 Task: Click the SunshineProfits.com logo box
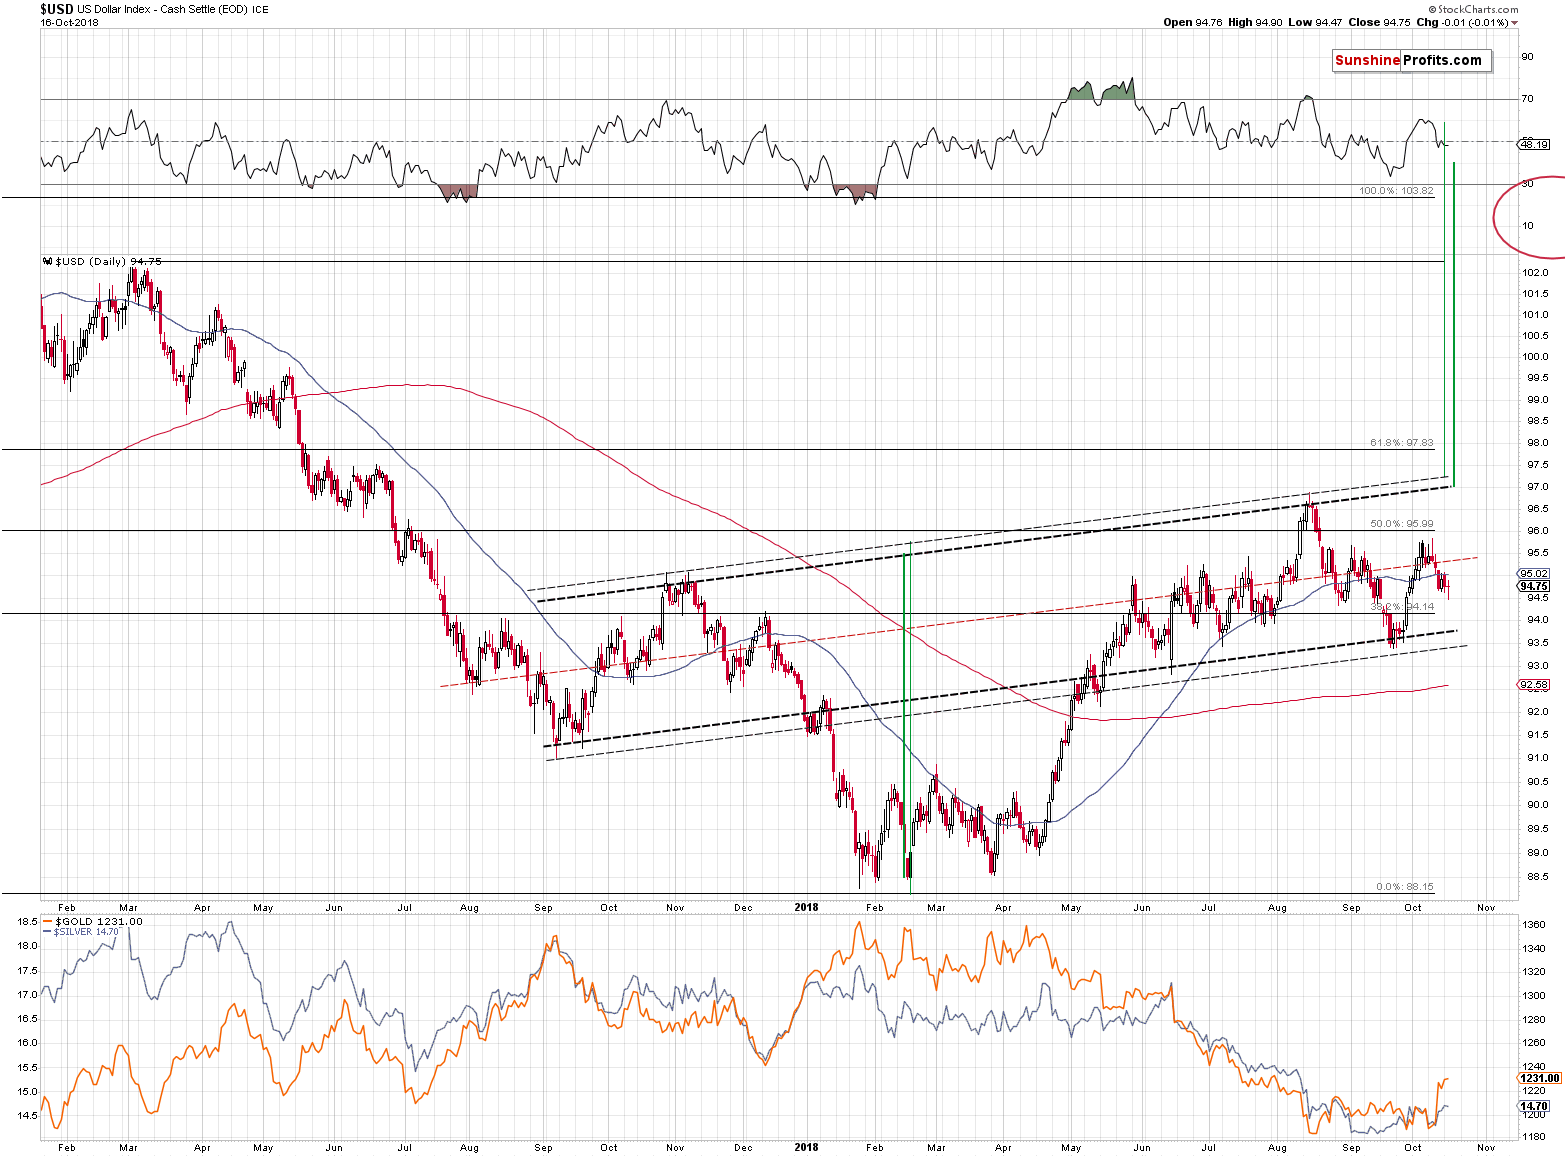pyautogui.click(x=1411, y=61)
